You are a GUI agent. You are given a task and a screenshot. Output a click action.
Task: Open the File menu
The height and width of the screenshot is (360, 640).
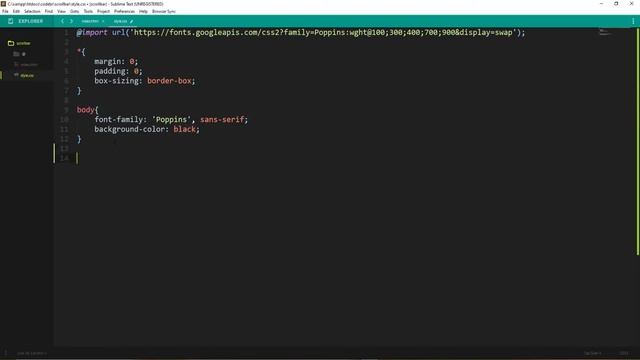point(5,11)
